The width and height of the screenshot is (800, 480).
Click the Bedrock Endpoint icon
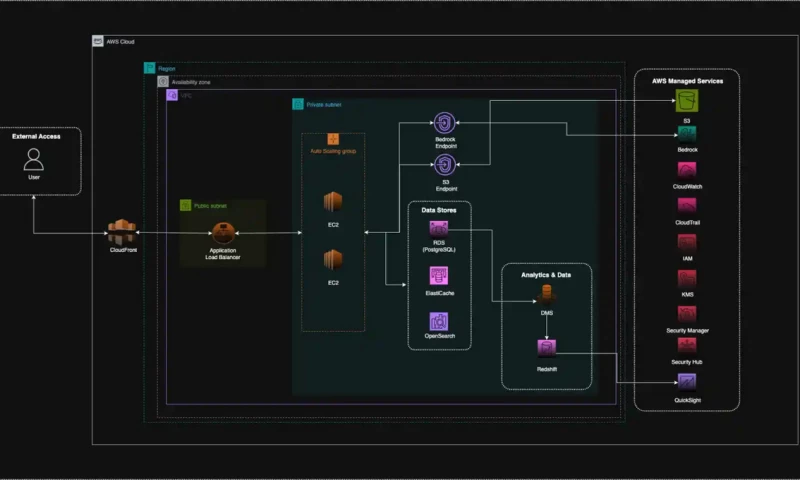444,123
